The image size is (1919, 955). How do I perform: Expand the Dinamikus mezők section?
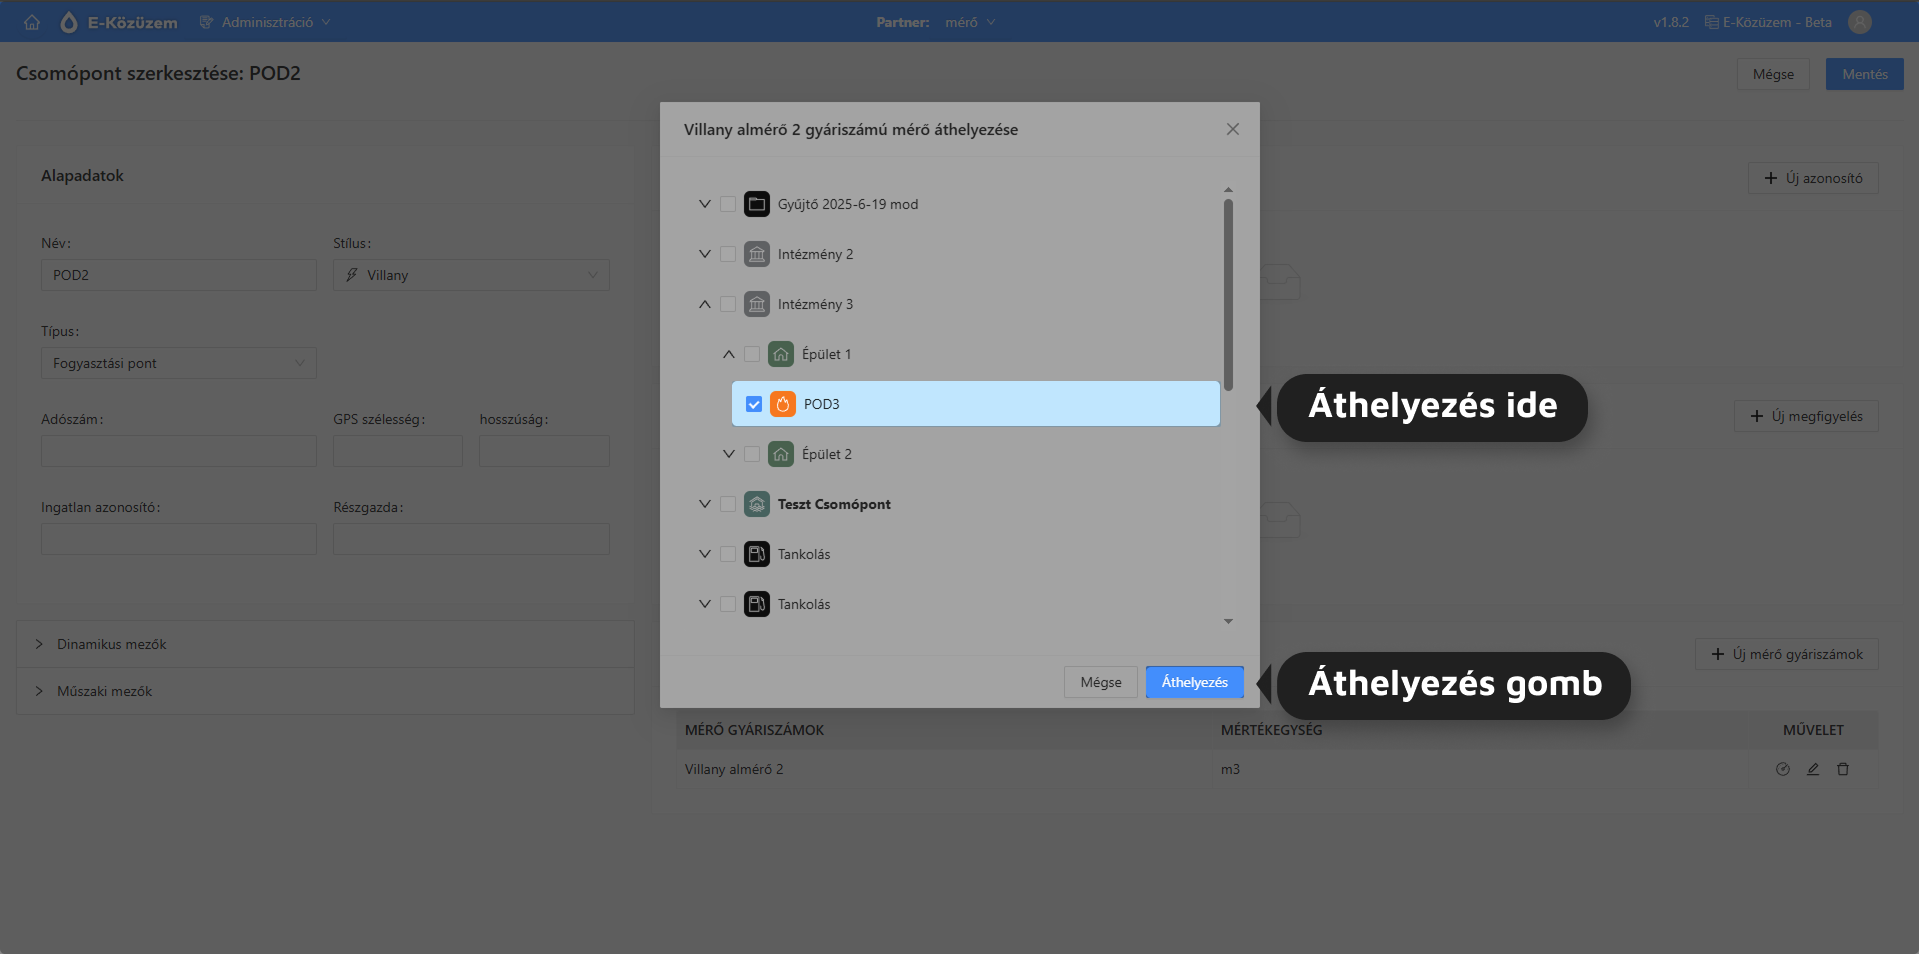tap(111, 644)
